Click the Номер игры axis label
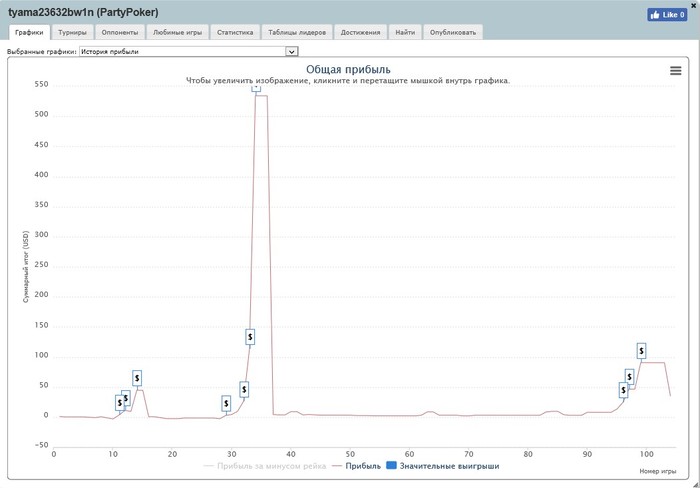Image resolution: width=700 pixels, height=488 pixels. point(658,471)
